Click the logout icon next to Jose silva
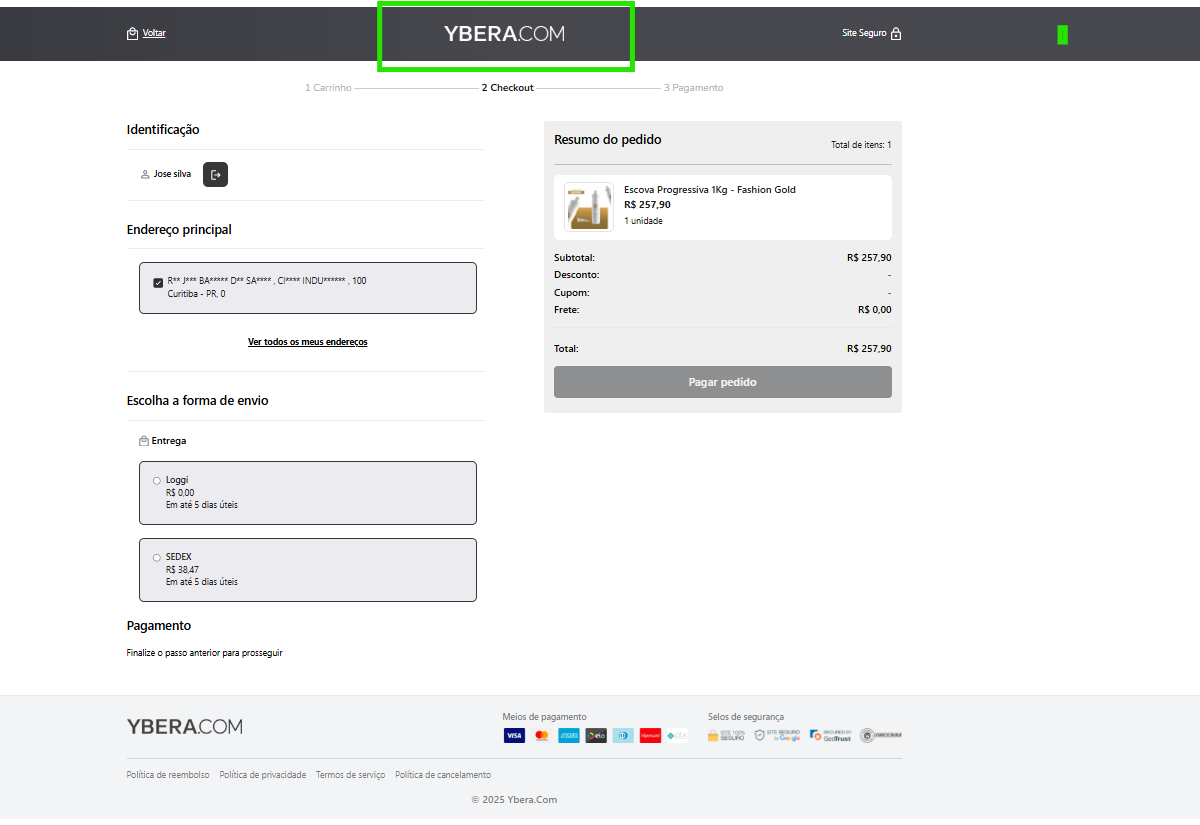Screen dimensions: 1200x825 (216, 174)
